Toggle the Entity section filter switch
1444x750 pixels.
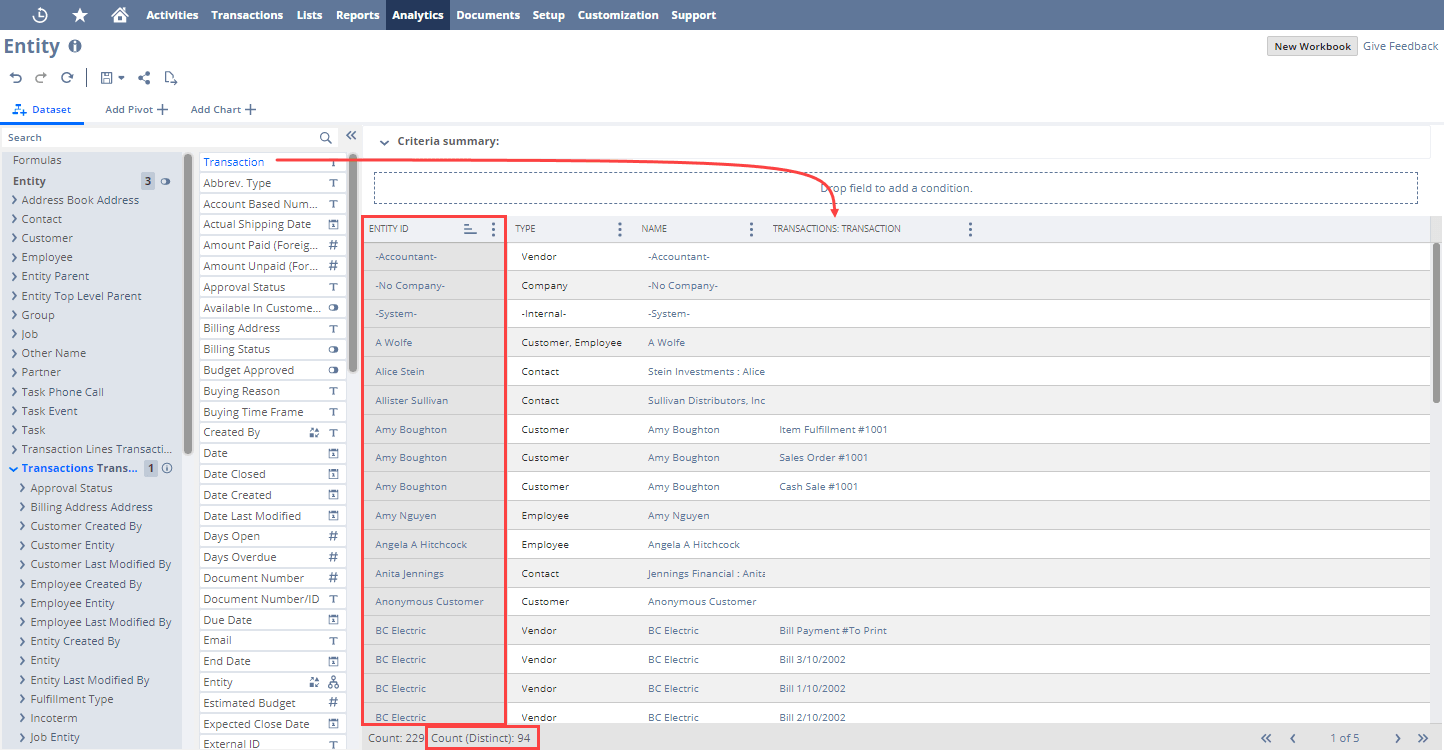(166, 182)
